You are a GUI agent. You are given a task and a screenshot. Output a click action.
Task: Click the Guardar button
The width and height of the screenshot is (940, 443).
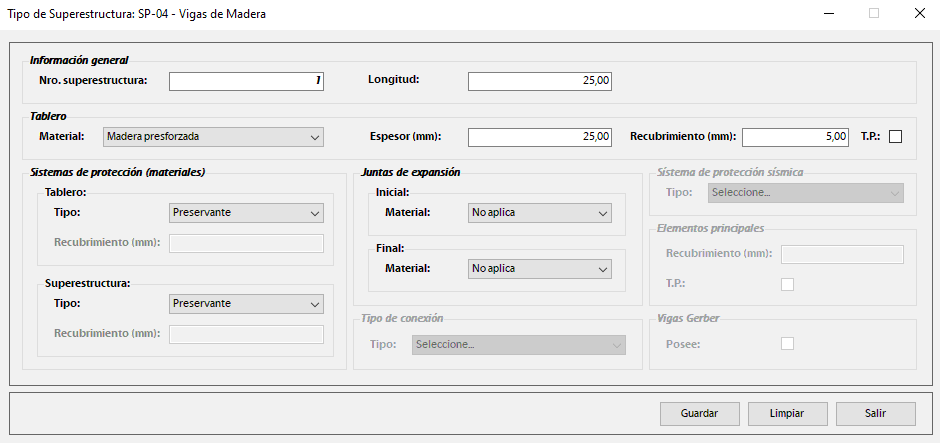pyautogui.click(x=700, y=413)
